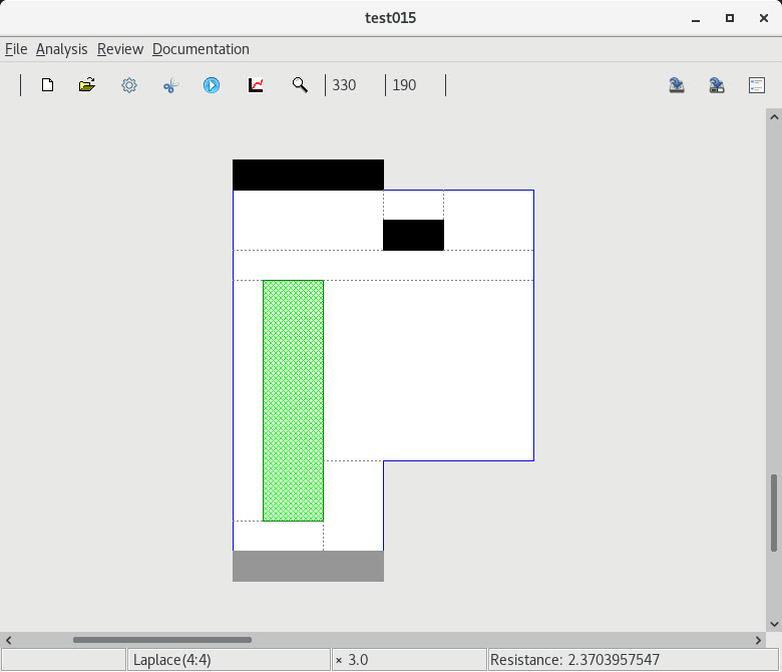Click the vertical scrollbar down arrow
Viewport: 782px width, 672px height.
click(774, 624)
